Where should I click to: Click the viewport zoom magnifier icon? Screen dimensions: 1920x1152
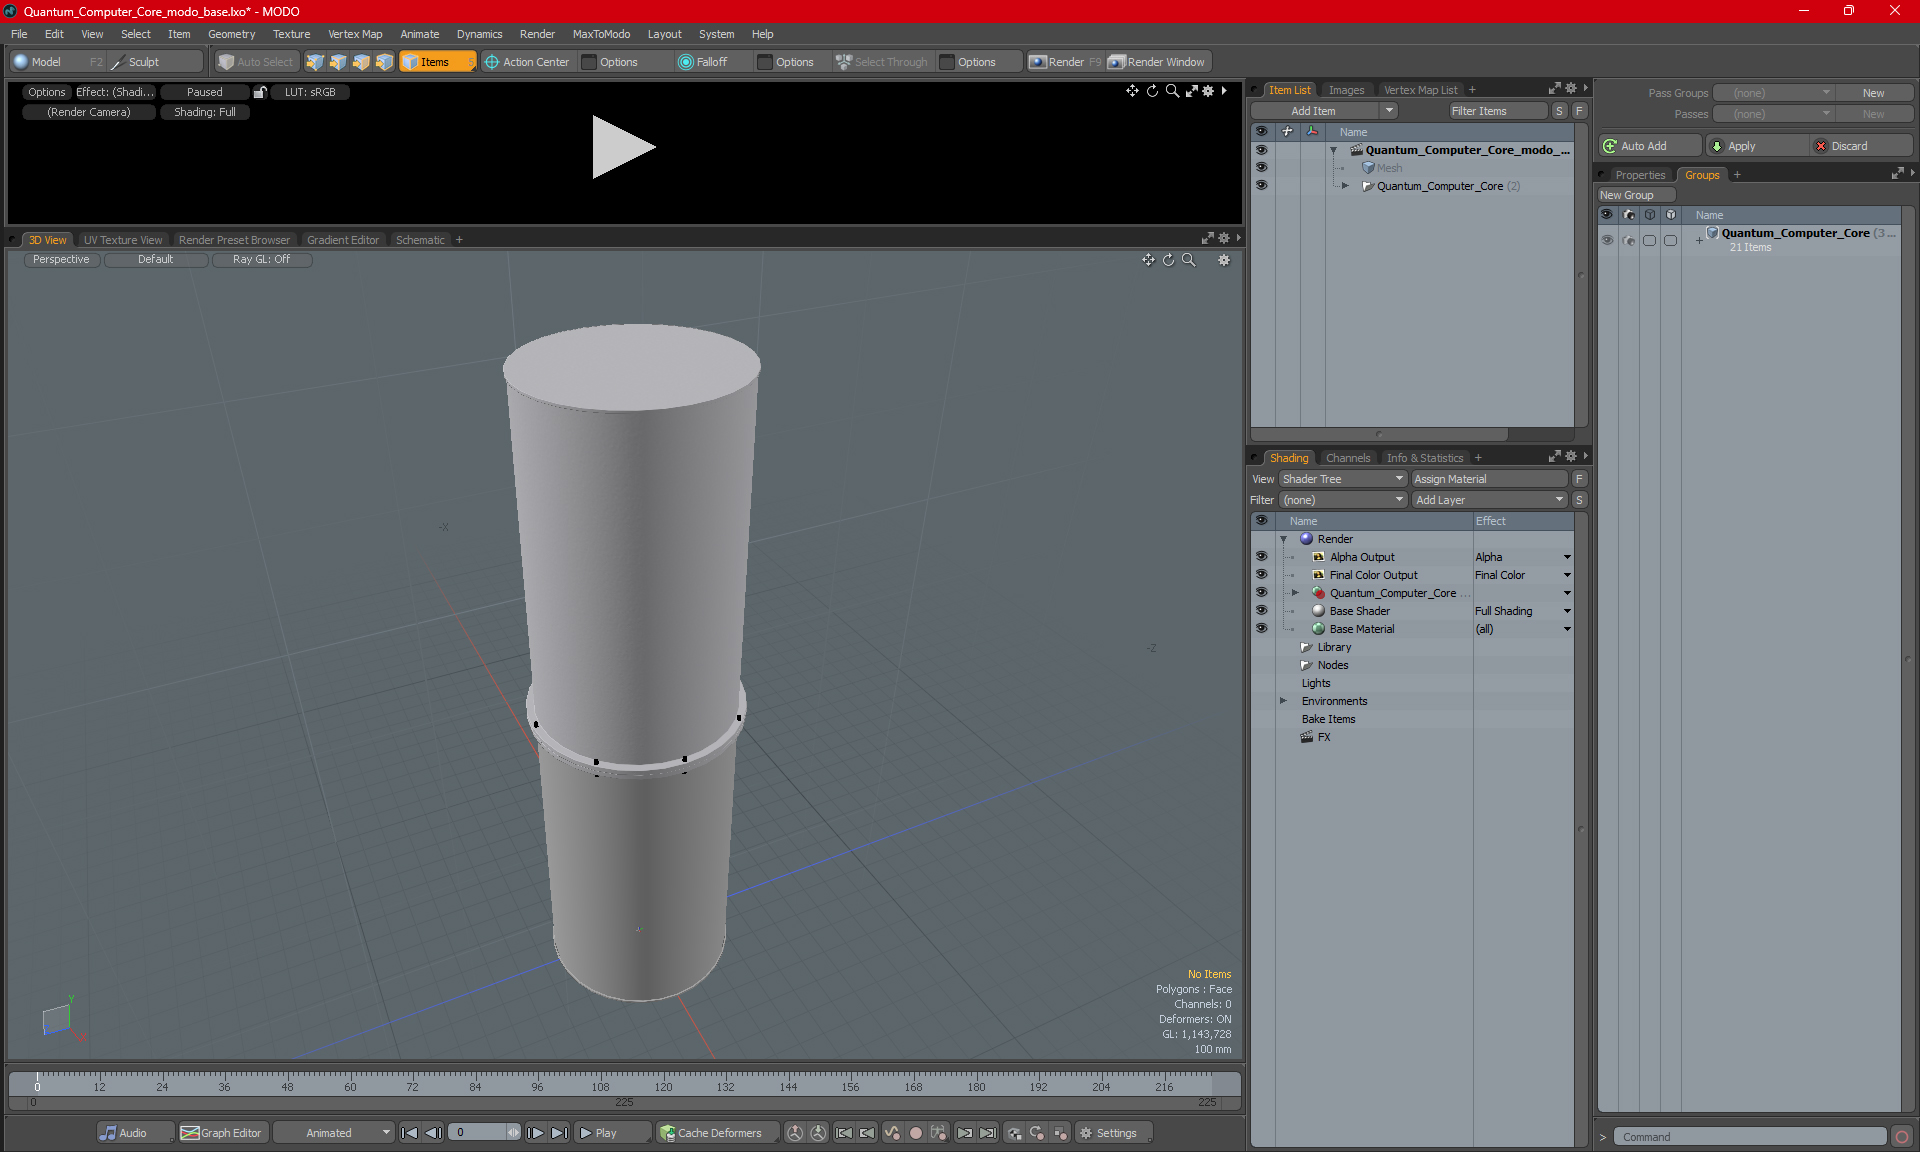1188,260
